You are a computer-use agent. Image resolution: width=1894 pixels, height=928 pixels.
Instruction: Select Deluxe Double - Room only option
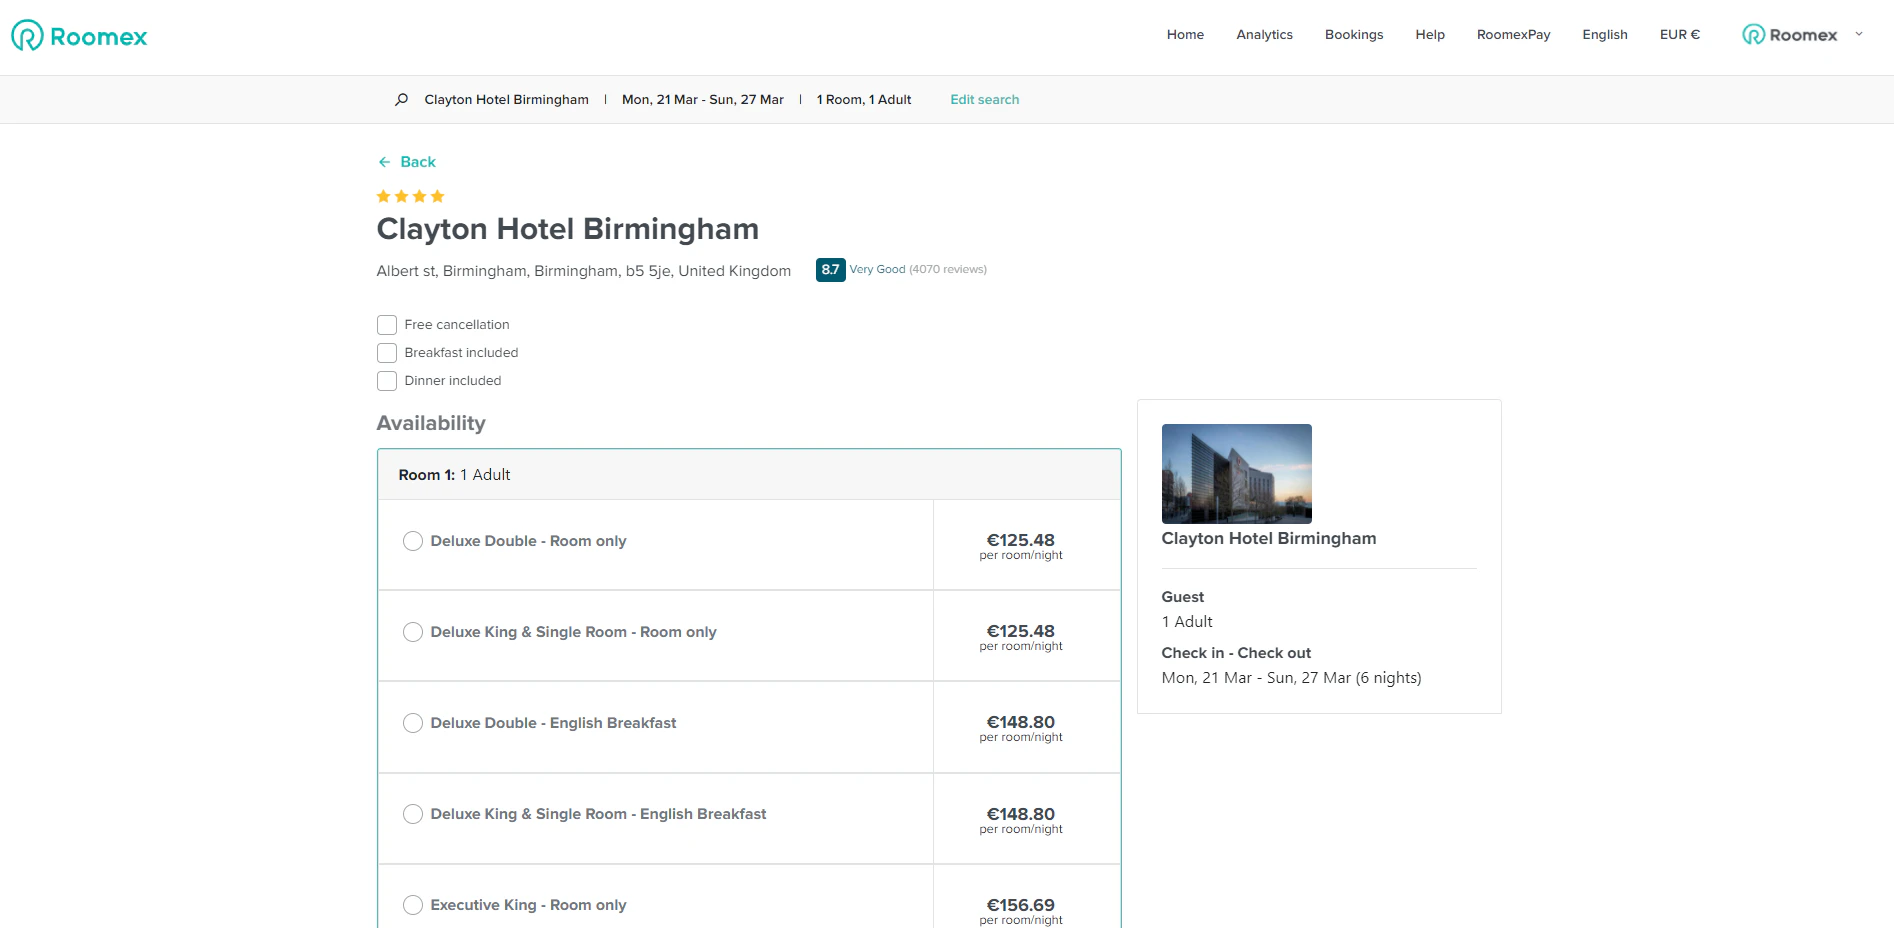[413, 541]
